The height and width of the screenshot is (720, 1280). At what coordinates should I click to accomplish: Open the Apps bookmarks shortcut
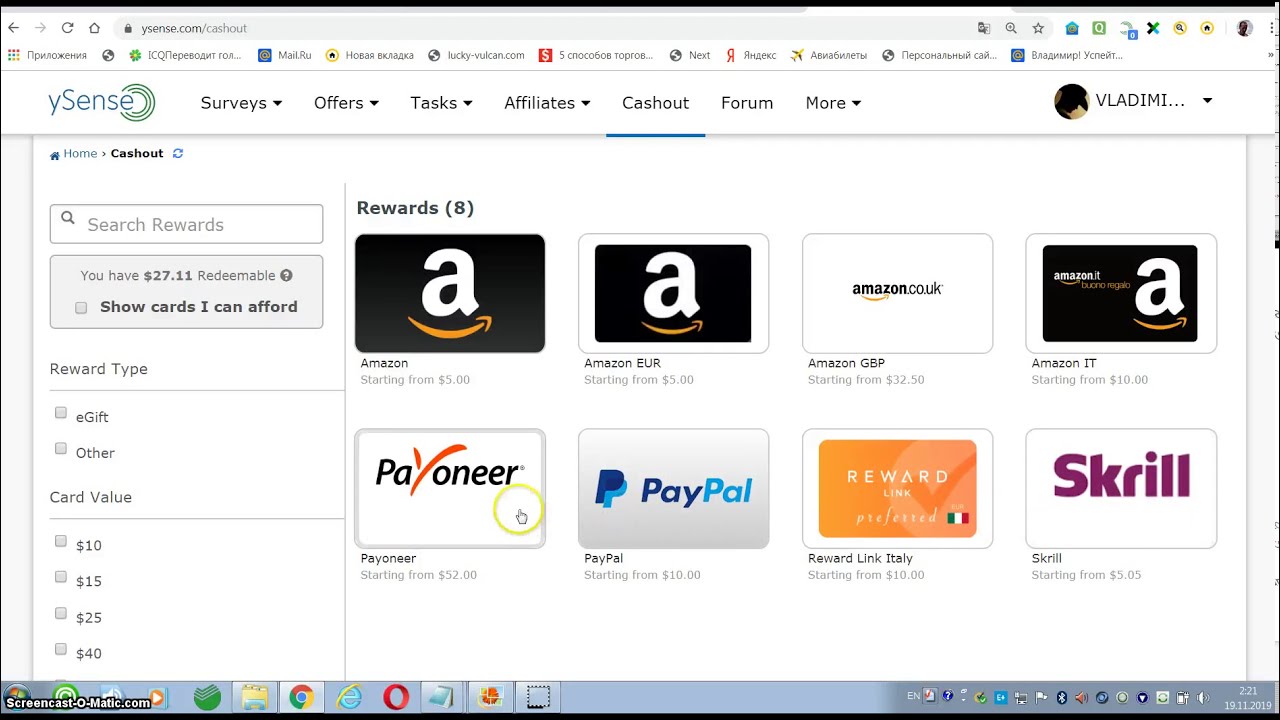pyautogui.click(x=47, y=55)
